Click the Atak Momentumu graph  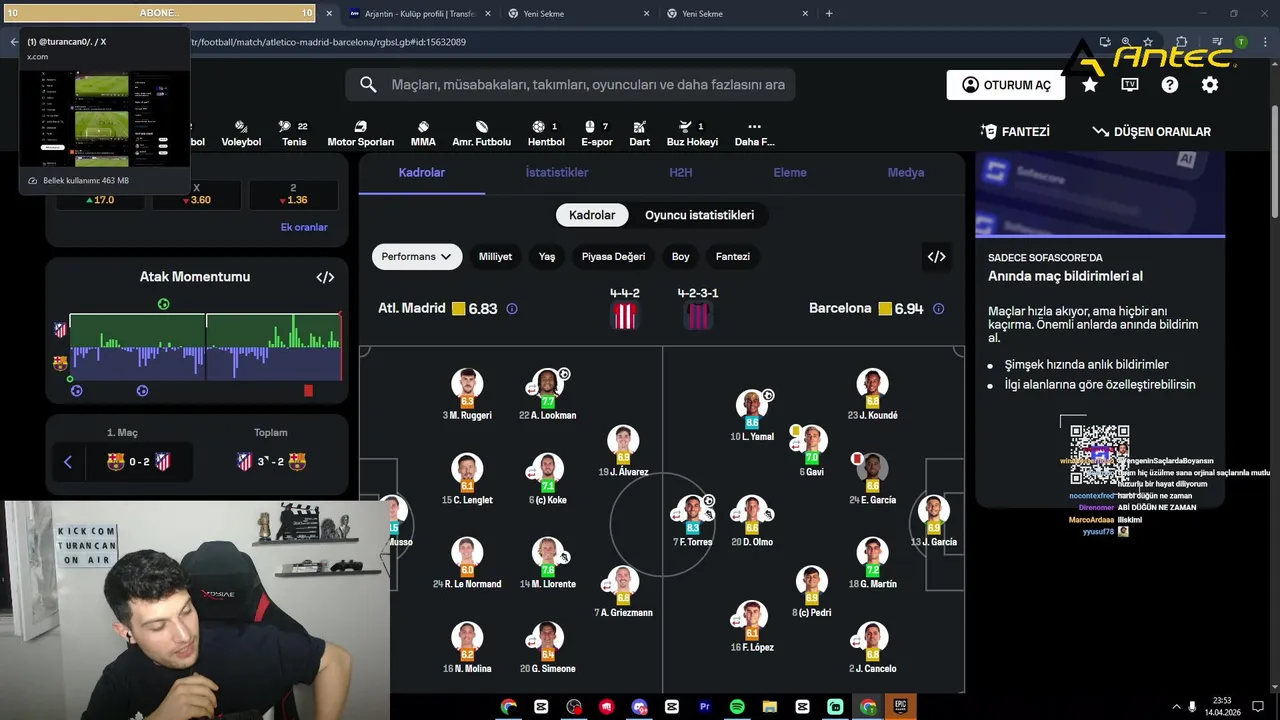point(205,347)
